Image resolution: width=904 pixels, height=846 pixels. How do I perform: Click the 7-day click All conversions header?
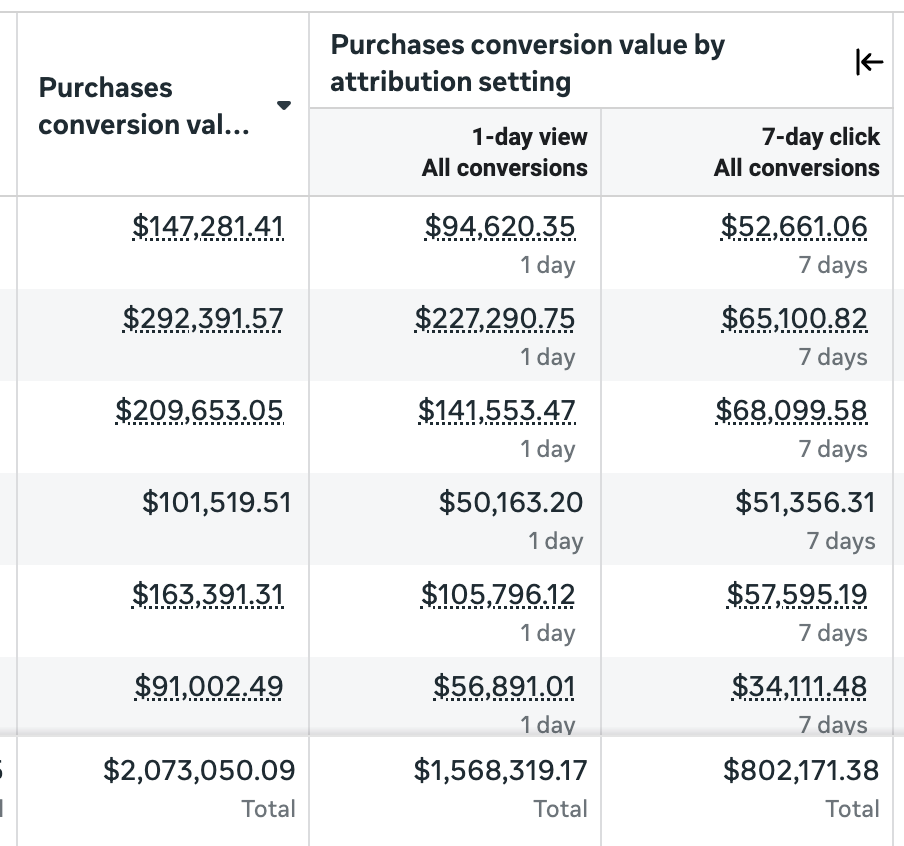[796, 152]
